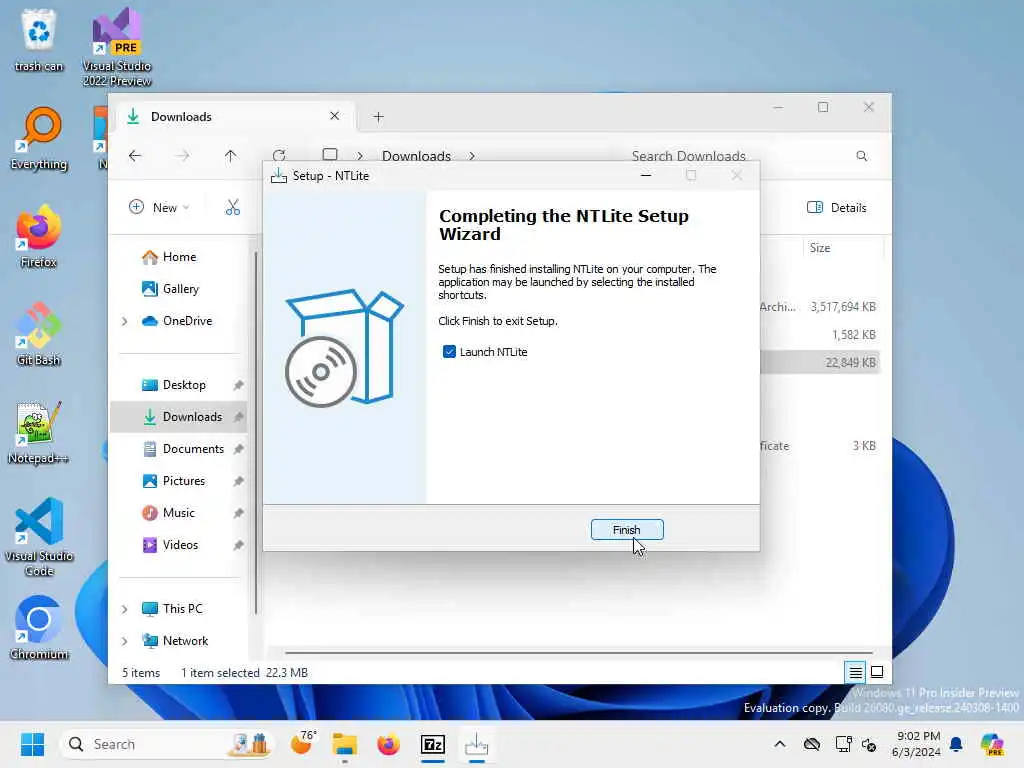This screenshot has height=768, width=1024.
Task: Open Gallery in the navigation pane
Action: [180, 289]
